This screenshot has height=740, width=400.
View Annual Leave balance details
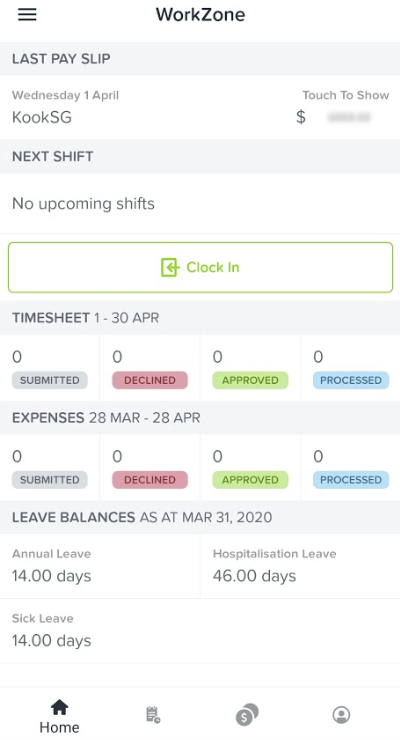(x=100, y=566)
